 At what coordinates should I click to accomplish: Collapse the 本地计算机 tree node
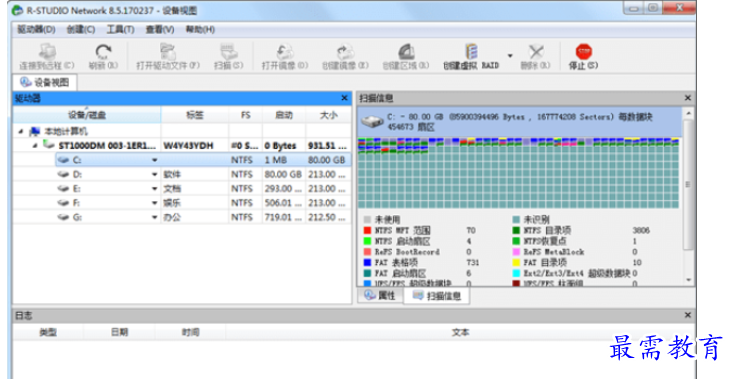pos(21,131)
